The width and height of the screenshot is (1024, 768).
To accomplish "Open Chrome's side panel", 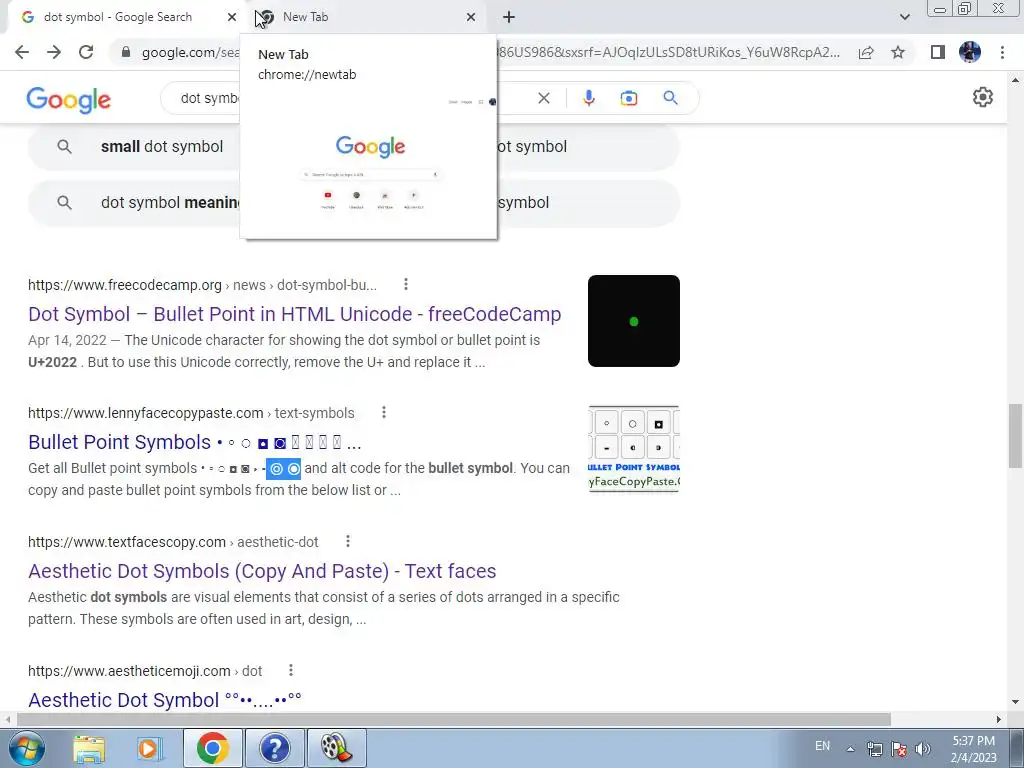I will pyautogui.click(x=938, y=52).
